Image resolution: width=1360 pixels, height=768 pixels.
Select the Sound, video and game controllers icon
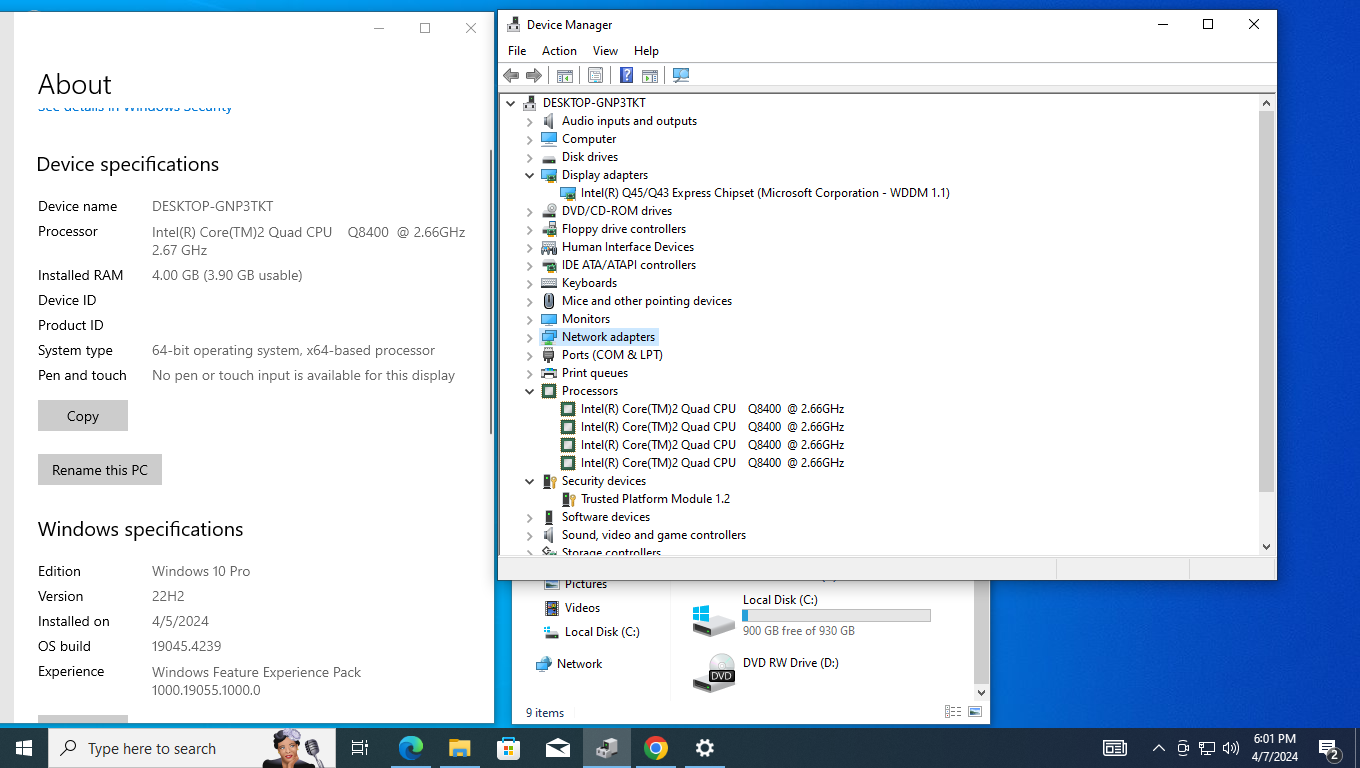pyautogui.click(x=549, y=535)
